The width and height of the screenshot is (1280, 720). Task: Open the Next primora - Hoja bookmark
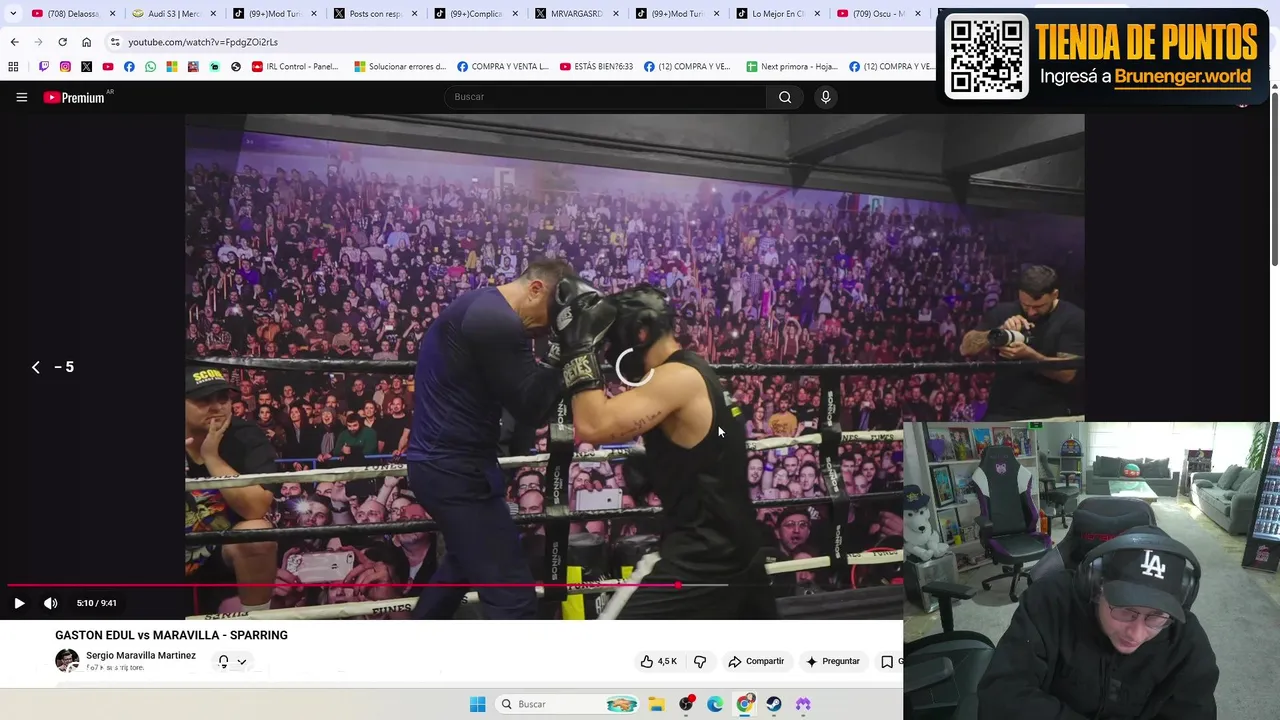coord(792,67)
